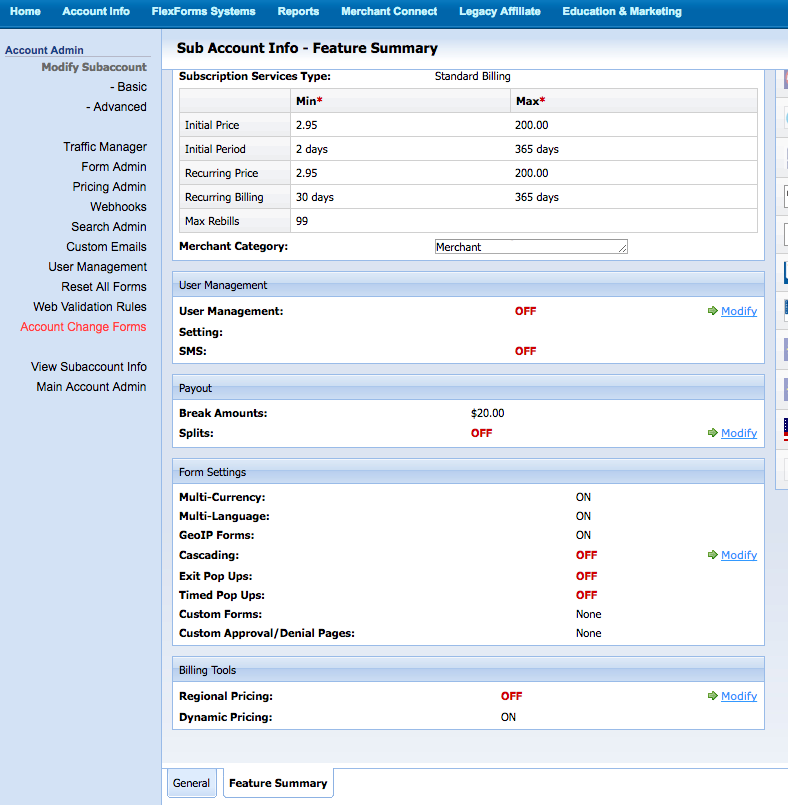Image resolution: width=788 pixels, height=805 pixels.
Task: Click Standard Billing subscription type text
Action: click(472, 76)
